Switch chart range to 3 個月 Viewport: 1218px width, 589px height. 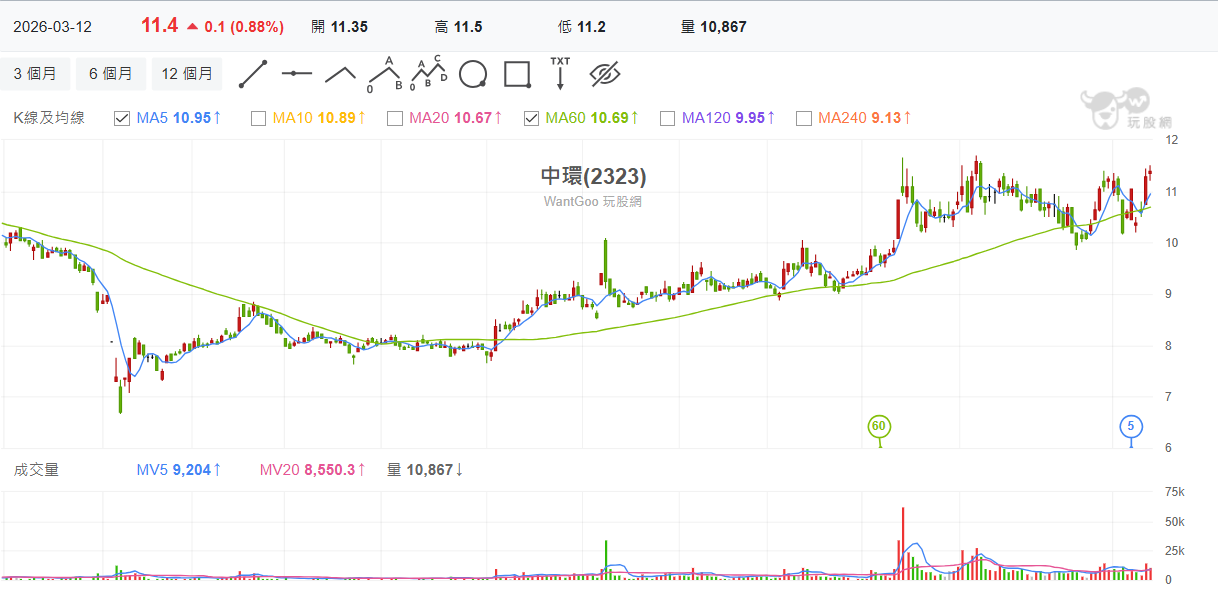36,74
